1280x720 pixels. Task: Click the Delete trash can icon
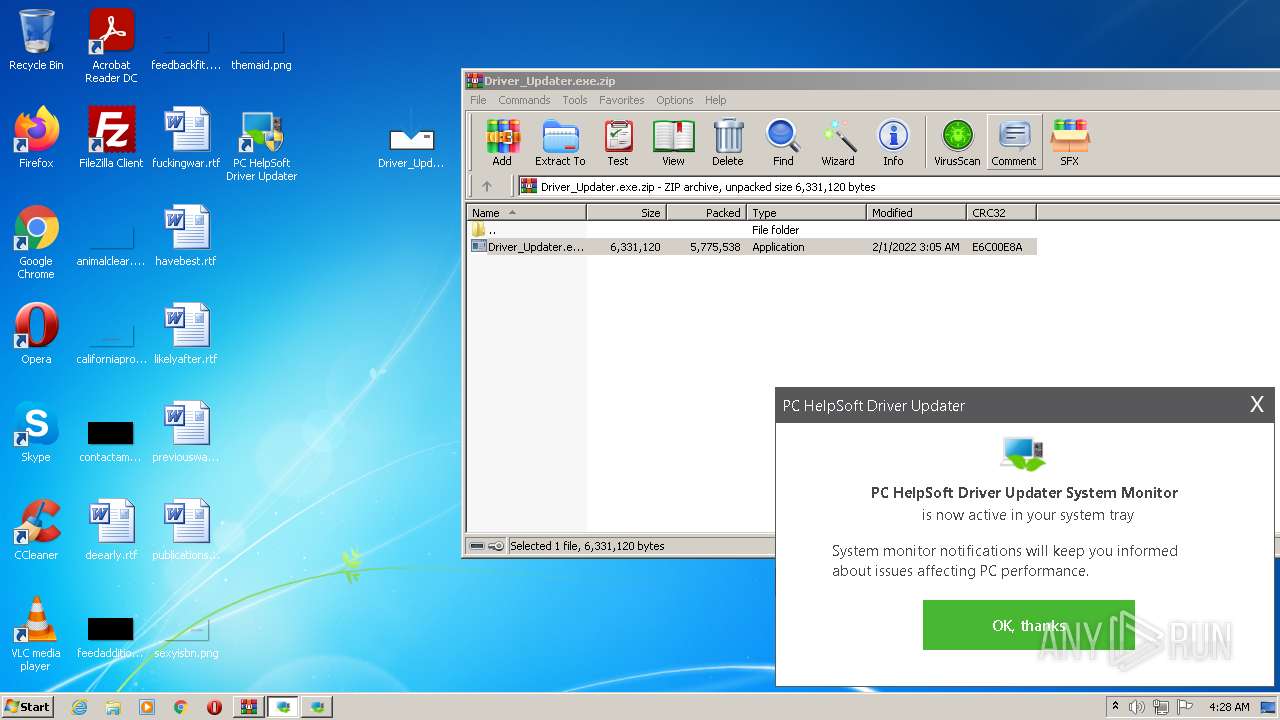point(728,142)
